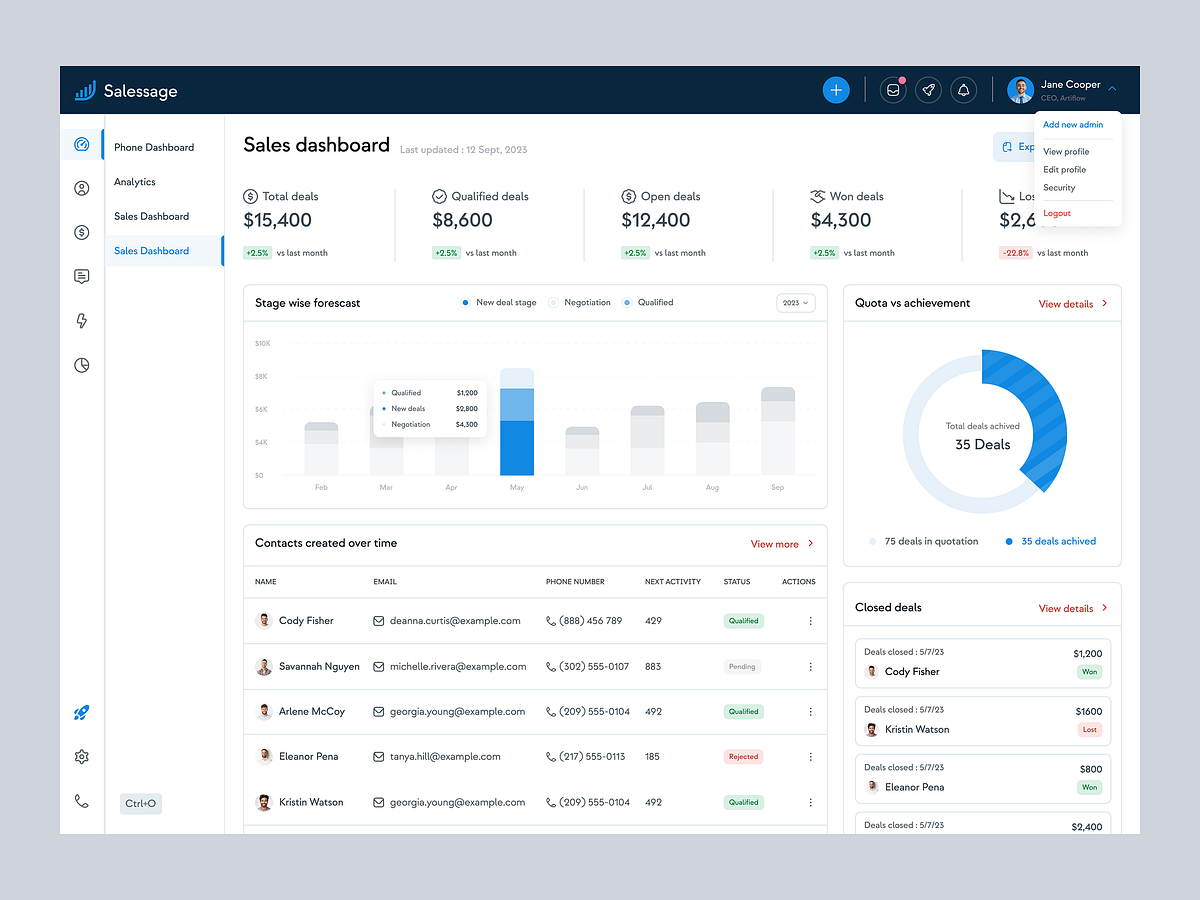
Task: Select the contacts person icon in sidebar
Action: 81,188
